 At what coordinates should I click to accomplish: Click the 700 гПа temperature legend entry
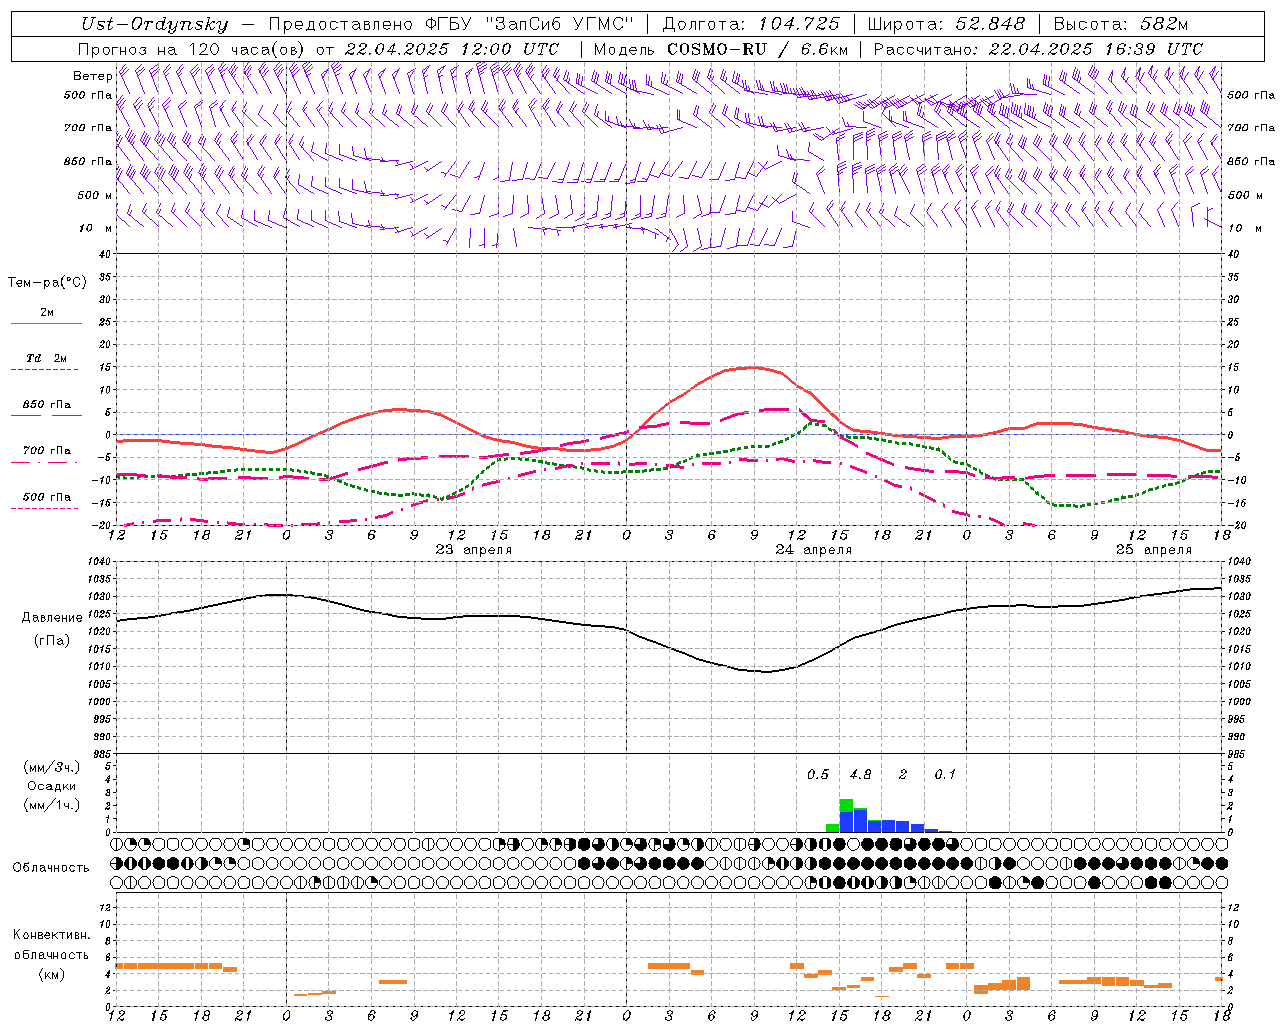[46, 451]
